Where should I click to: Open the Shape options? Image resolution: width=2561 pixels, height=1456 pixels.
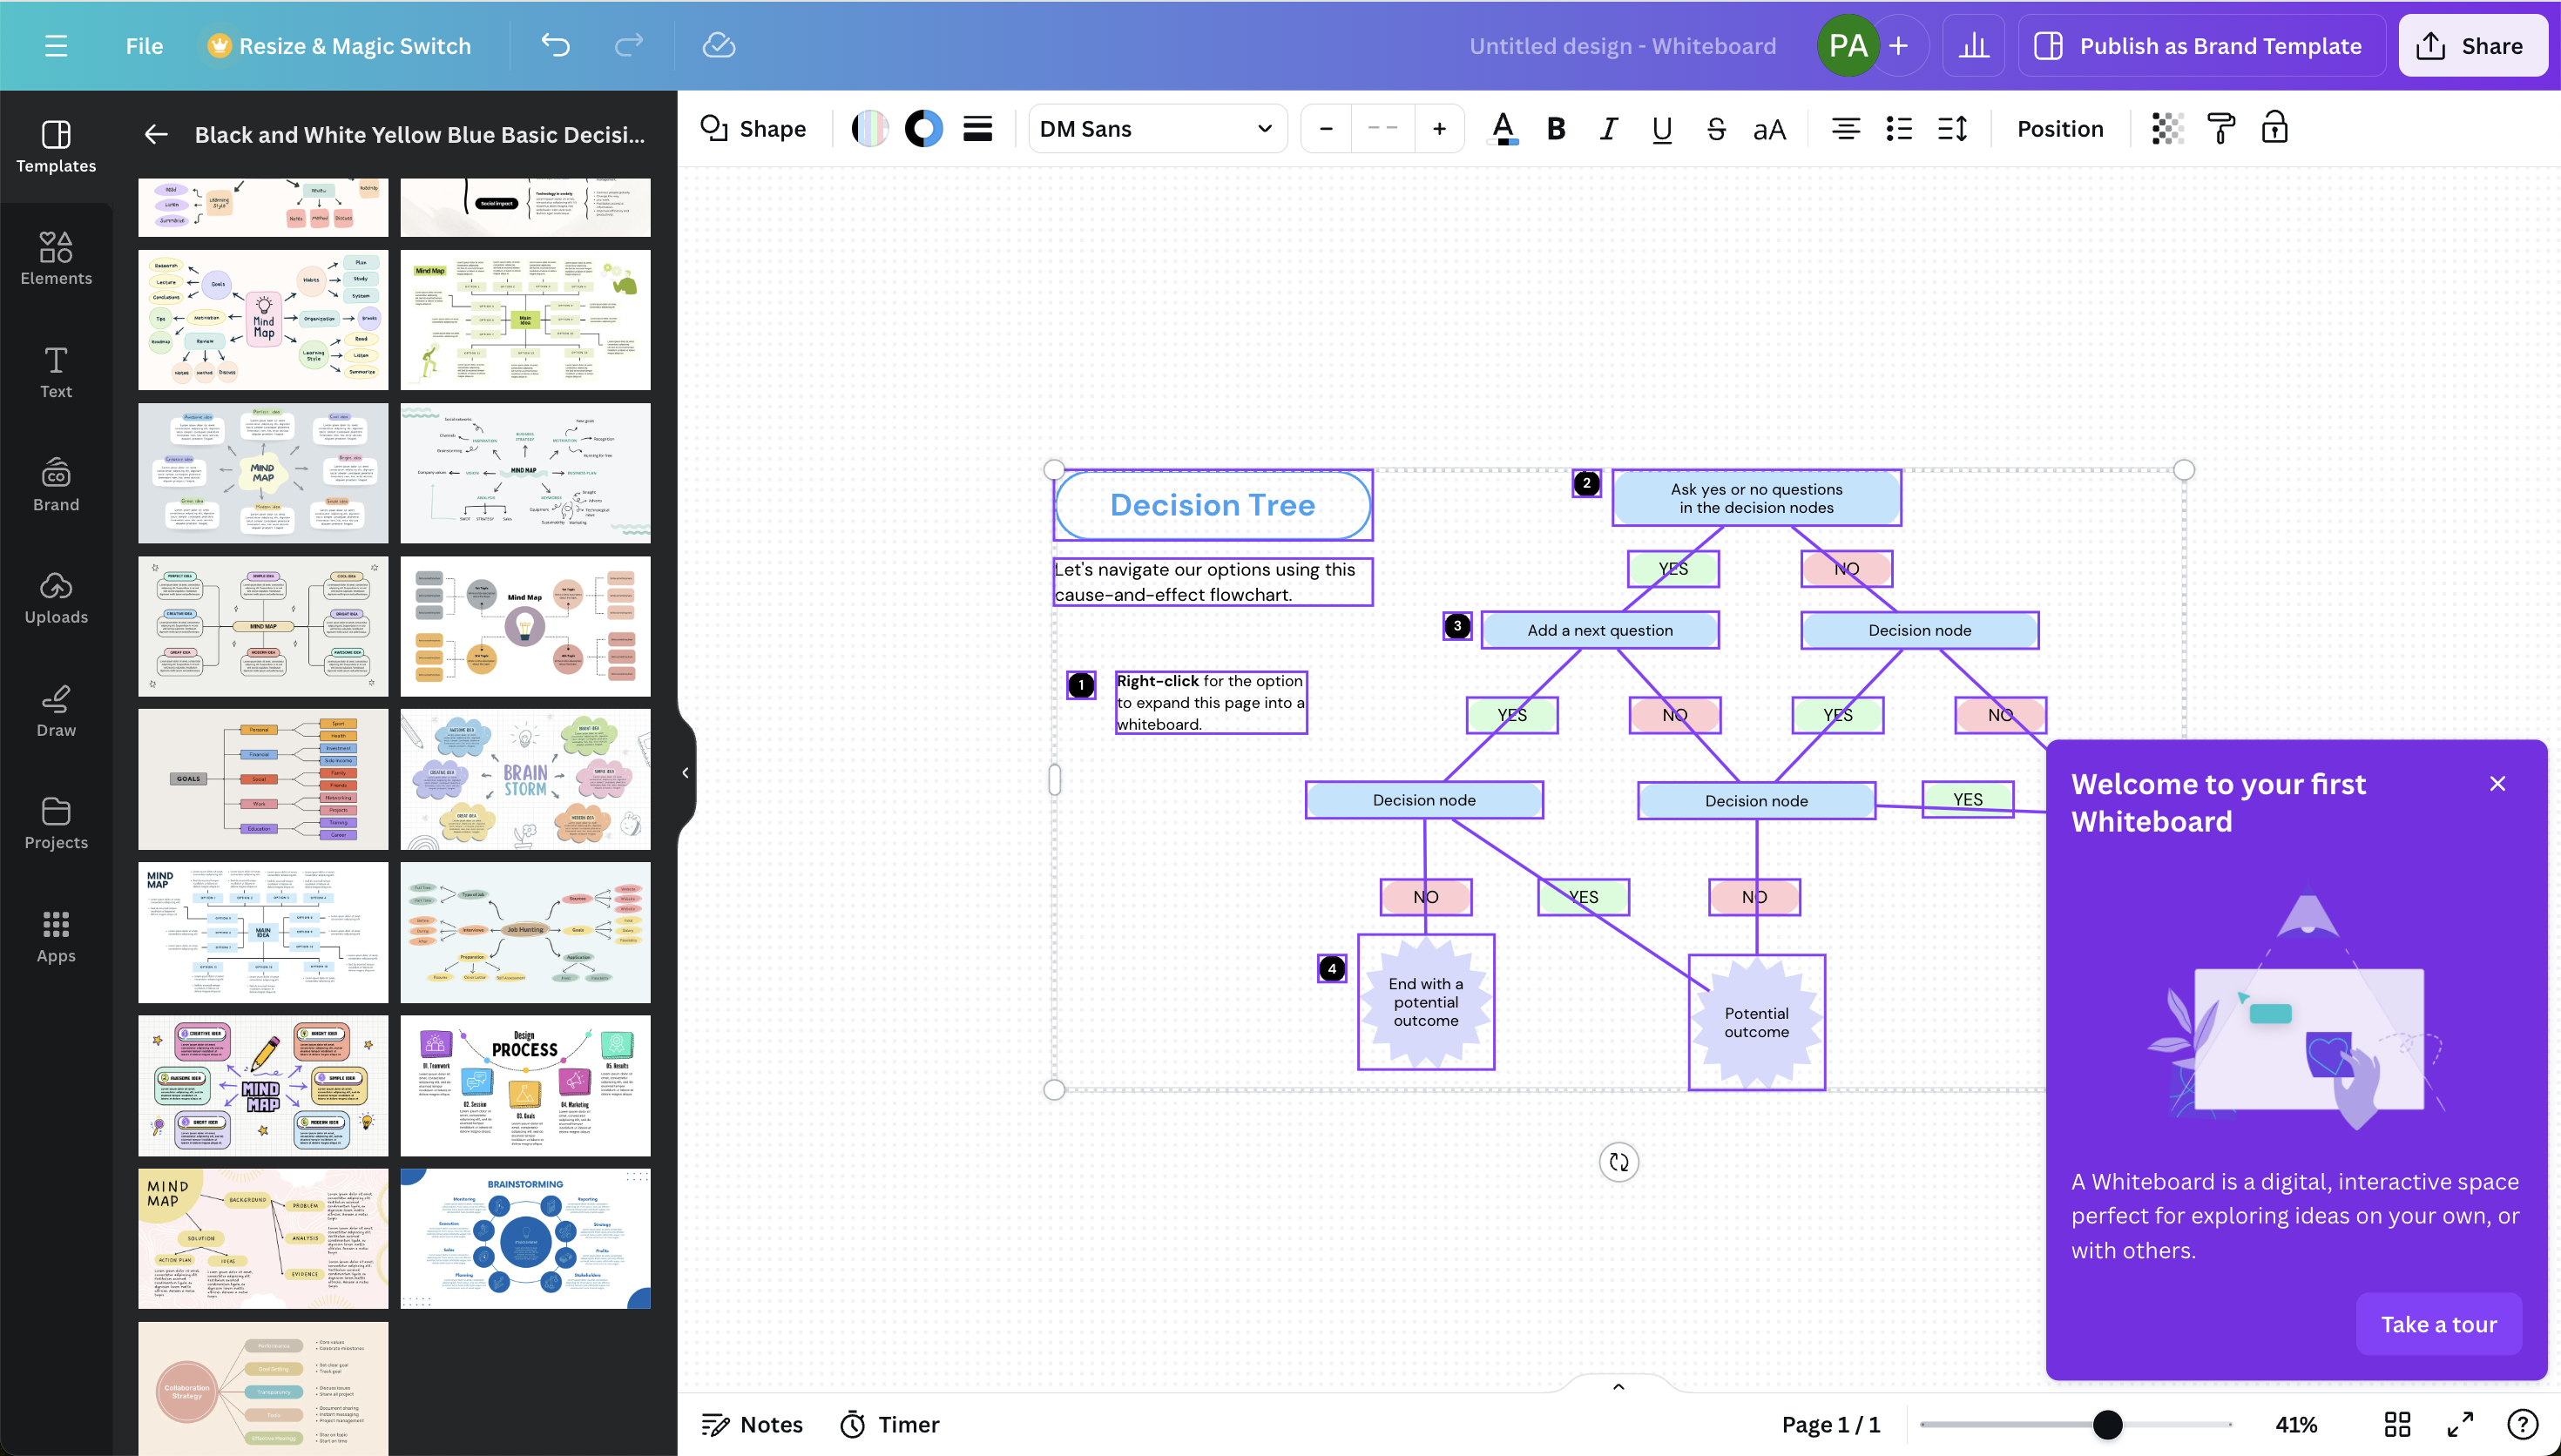pyautogui.click(x=753, y=129)
